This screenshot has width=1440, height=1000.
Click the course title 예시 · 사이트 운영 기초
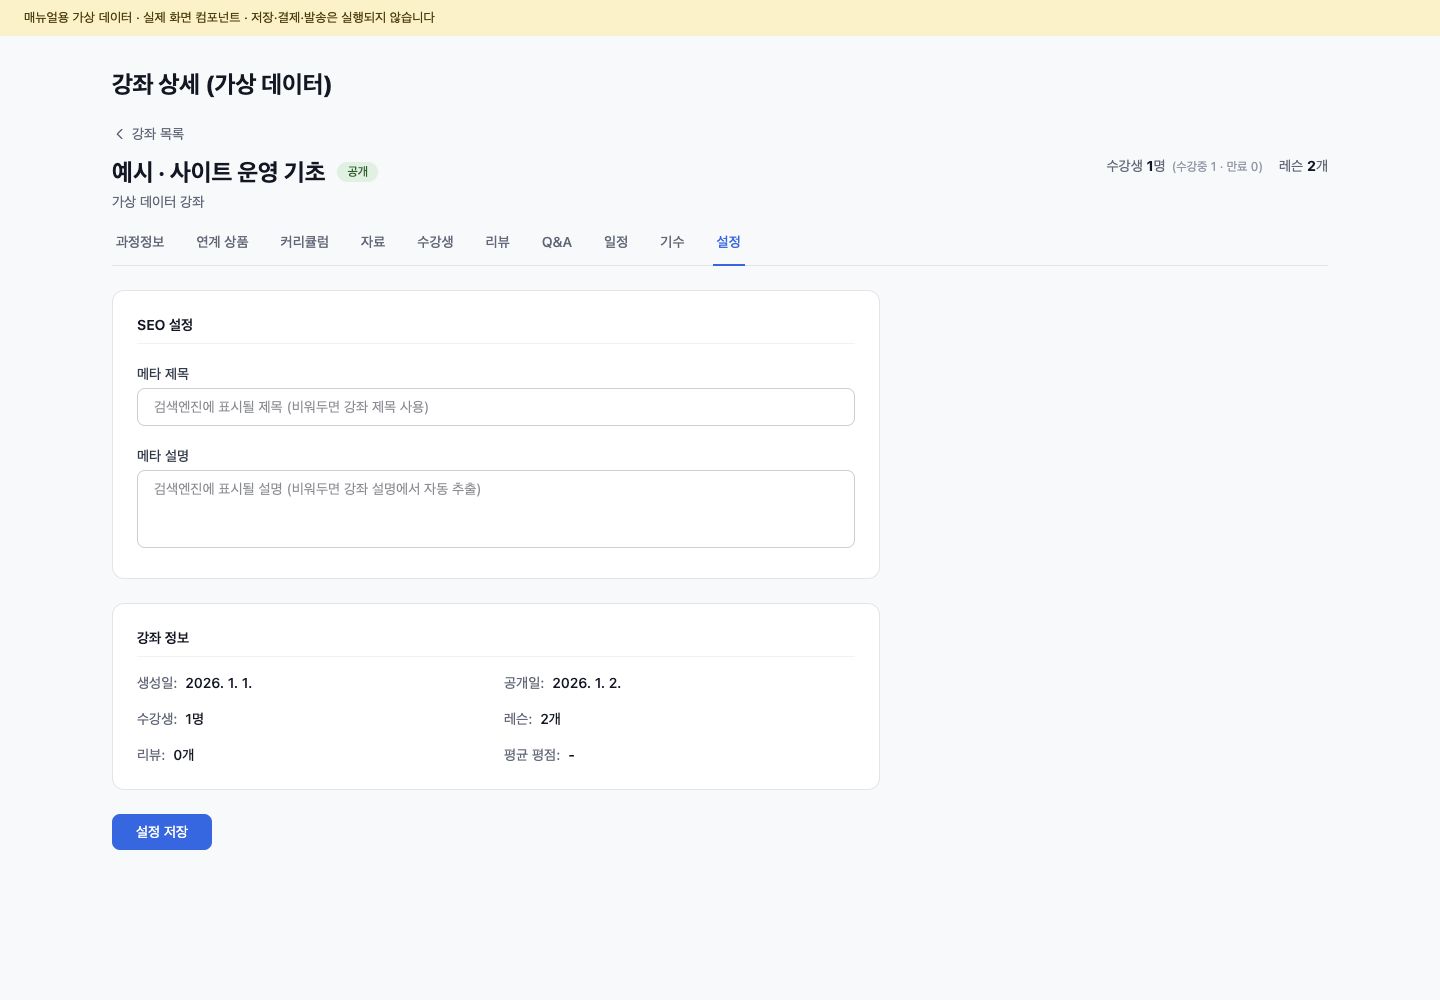(x=219, y=172)
